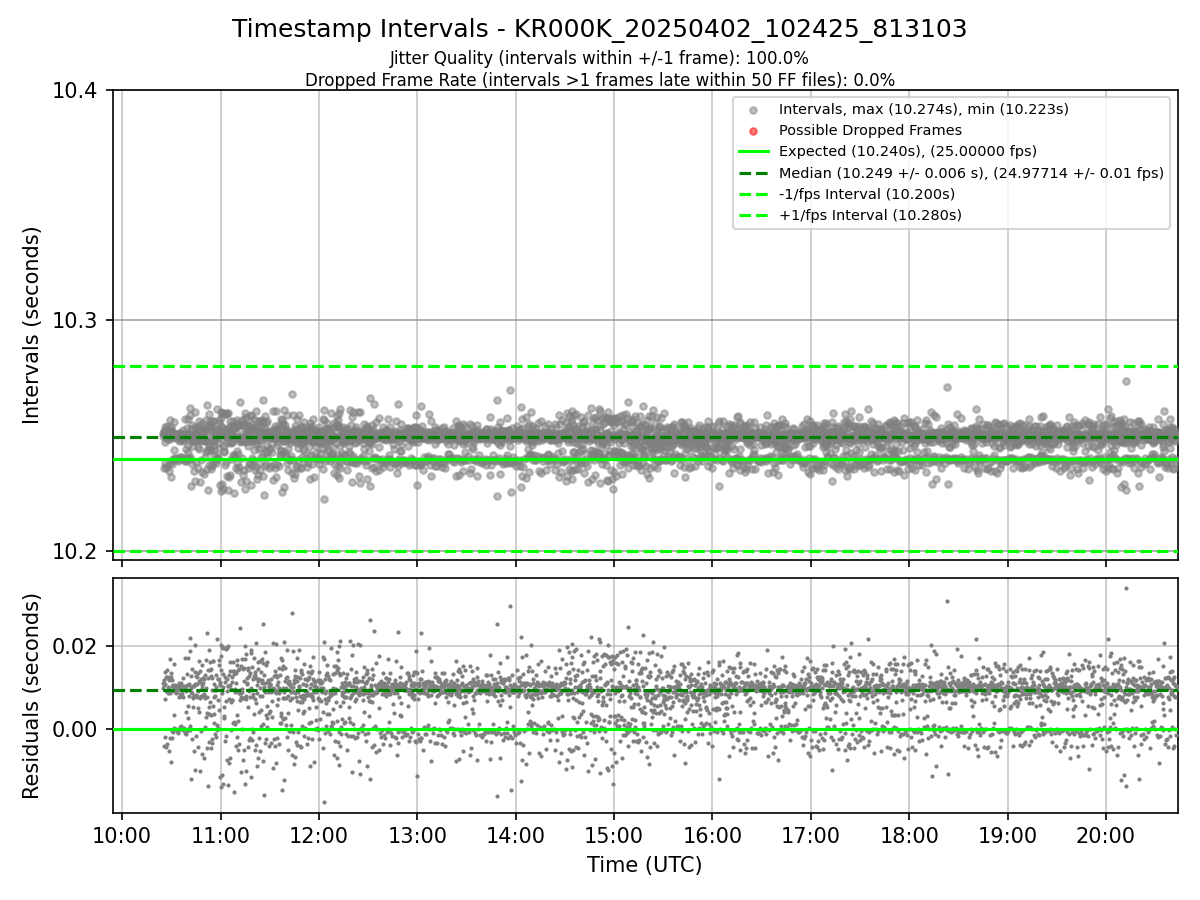Select legend entry '+1/fps Interval (10.280s)'
This screenshot has height=900, width=1200.
(870, 215)
